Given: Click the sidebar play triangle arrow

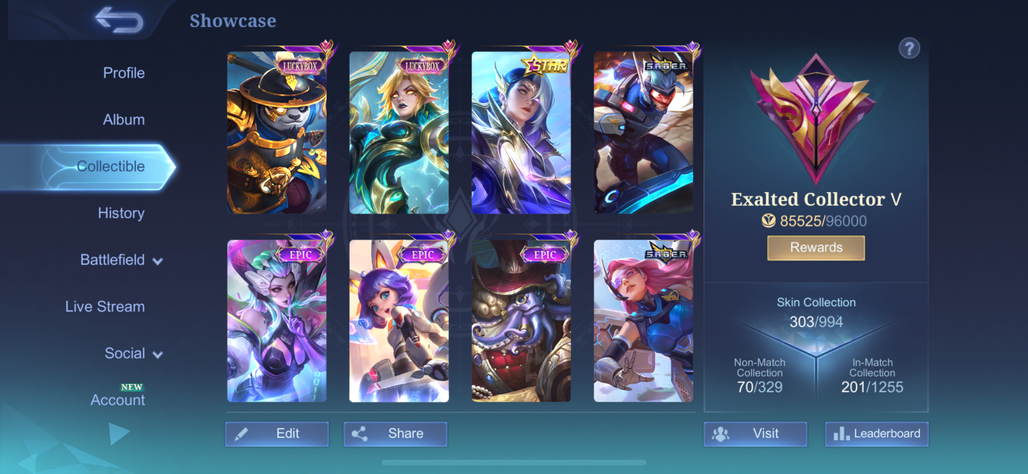Looking at the screenshot, I should (119, 433).
